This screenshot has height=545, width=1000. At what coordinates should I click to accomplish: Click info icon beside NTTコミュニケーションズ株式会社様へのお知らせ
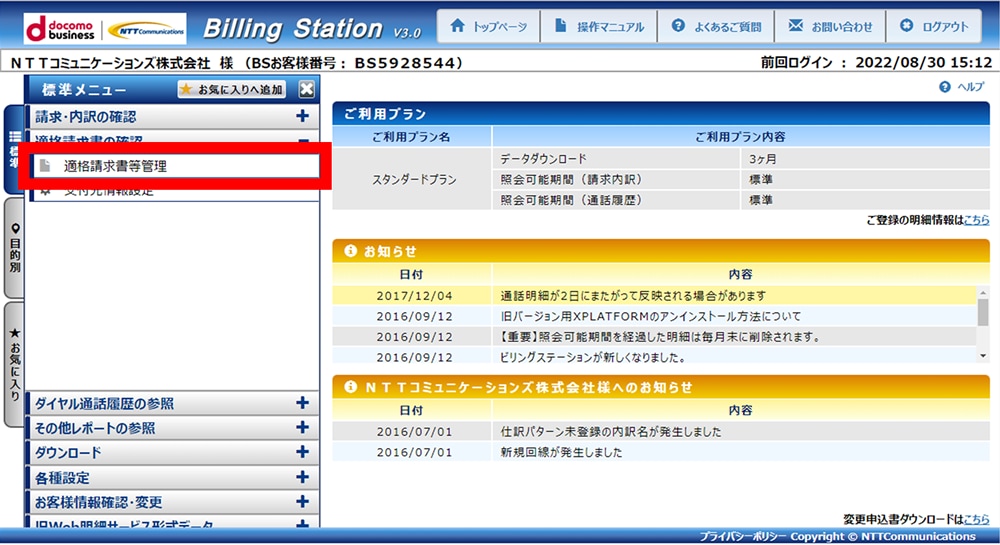click(350, 387)
